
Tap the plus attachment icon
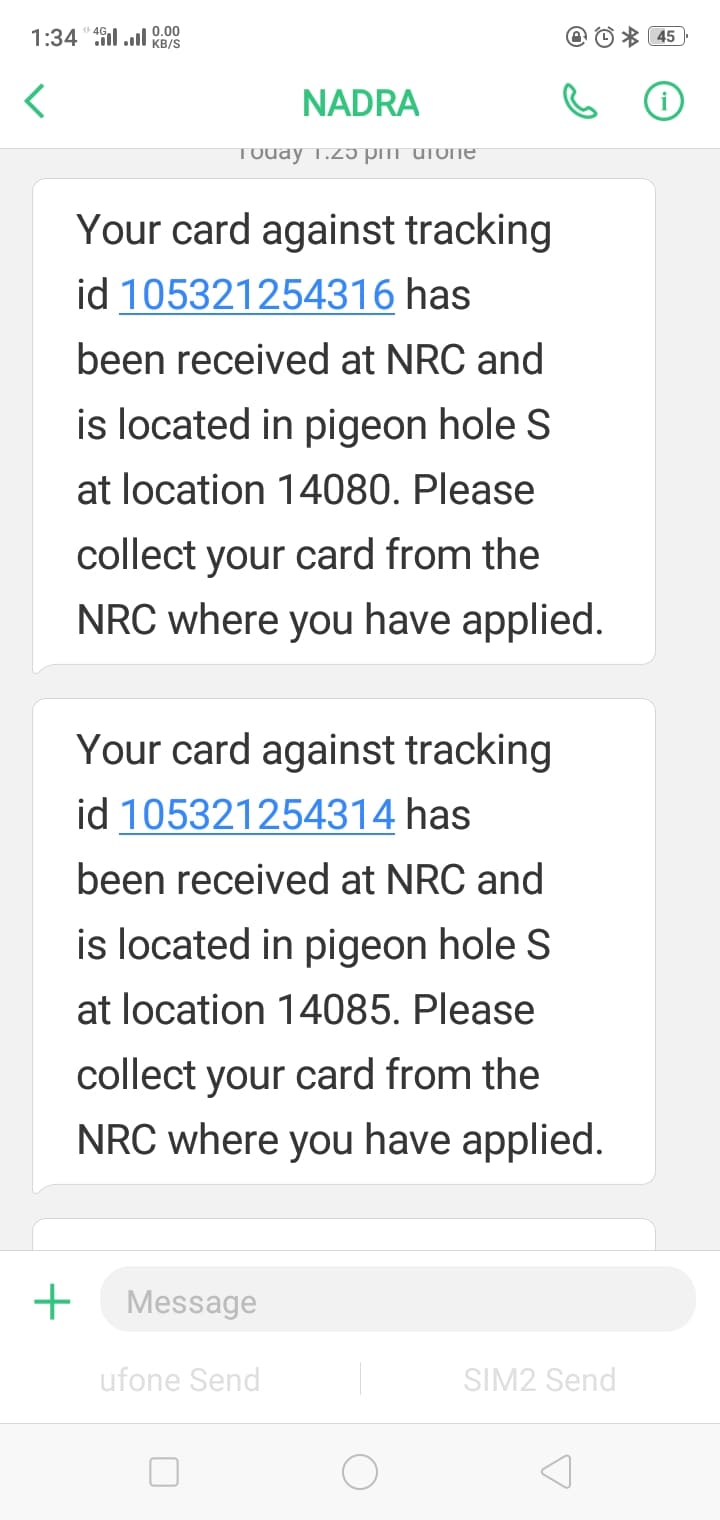(52, 1301)
